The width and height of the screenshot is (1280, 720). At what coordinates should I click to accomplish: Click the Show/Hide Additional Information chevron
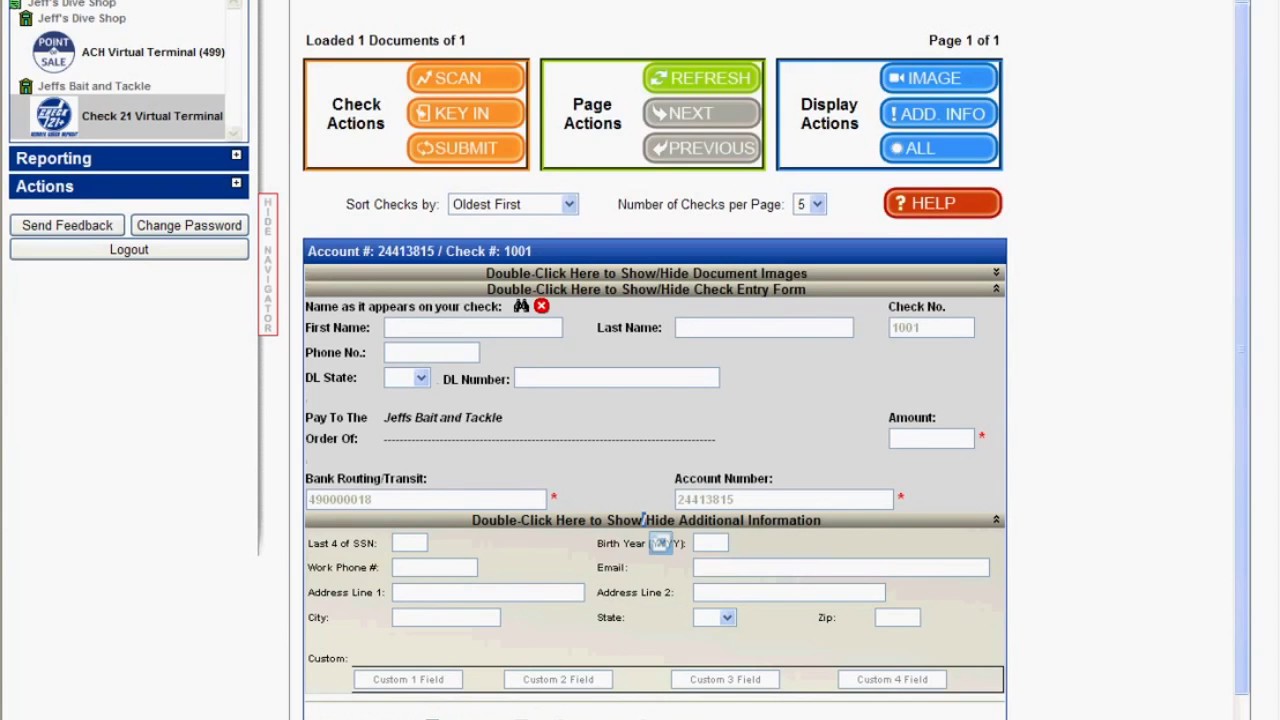[x=996, y=520]
